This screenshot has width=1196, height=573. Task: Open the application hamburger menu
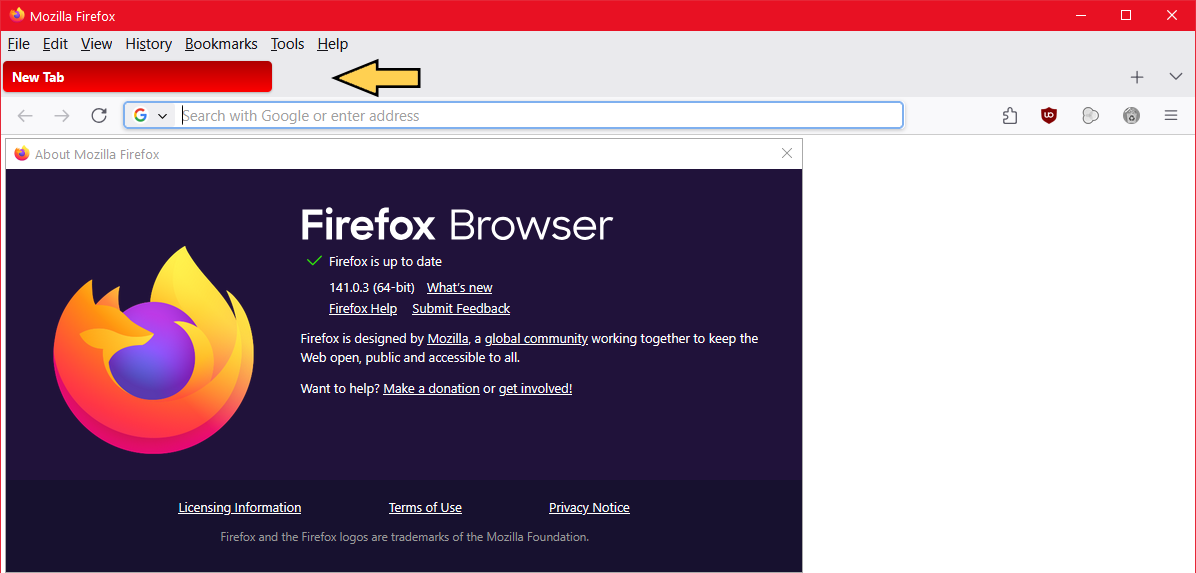click(x=1171, y=116)
